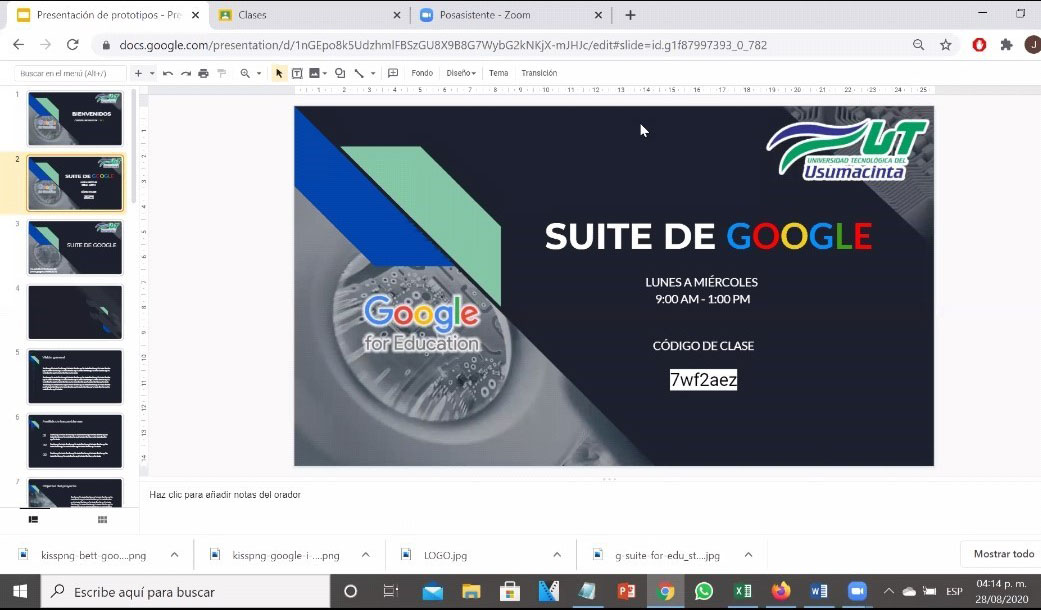Switch to the Posasistente - Zoom tab
This screenshot has height=610, width=1041.
tap(504, 15)
